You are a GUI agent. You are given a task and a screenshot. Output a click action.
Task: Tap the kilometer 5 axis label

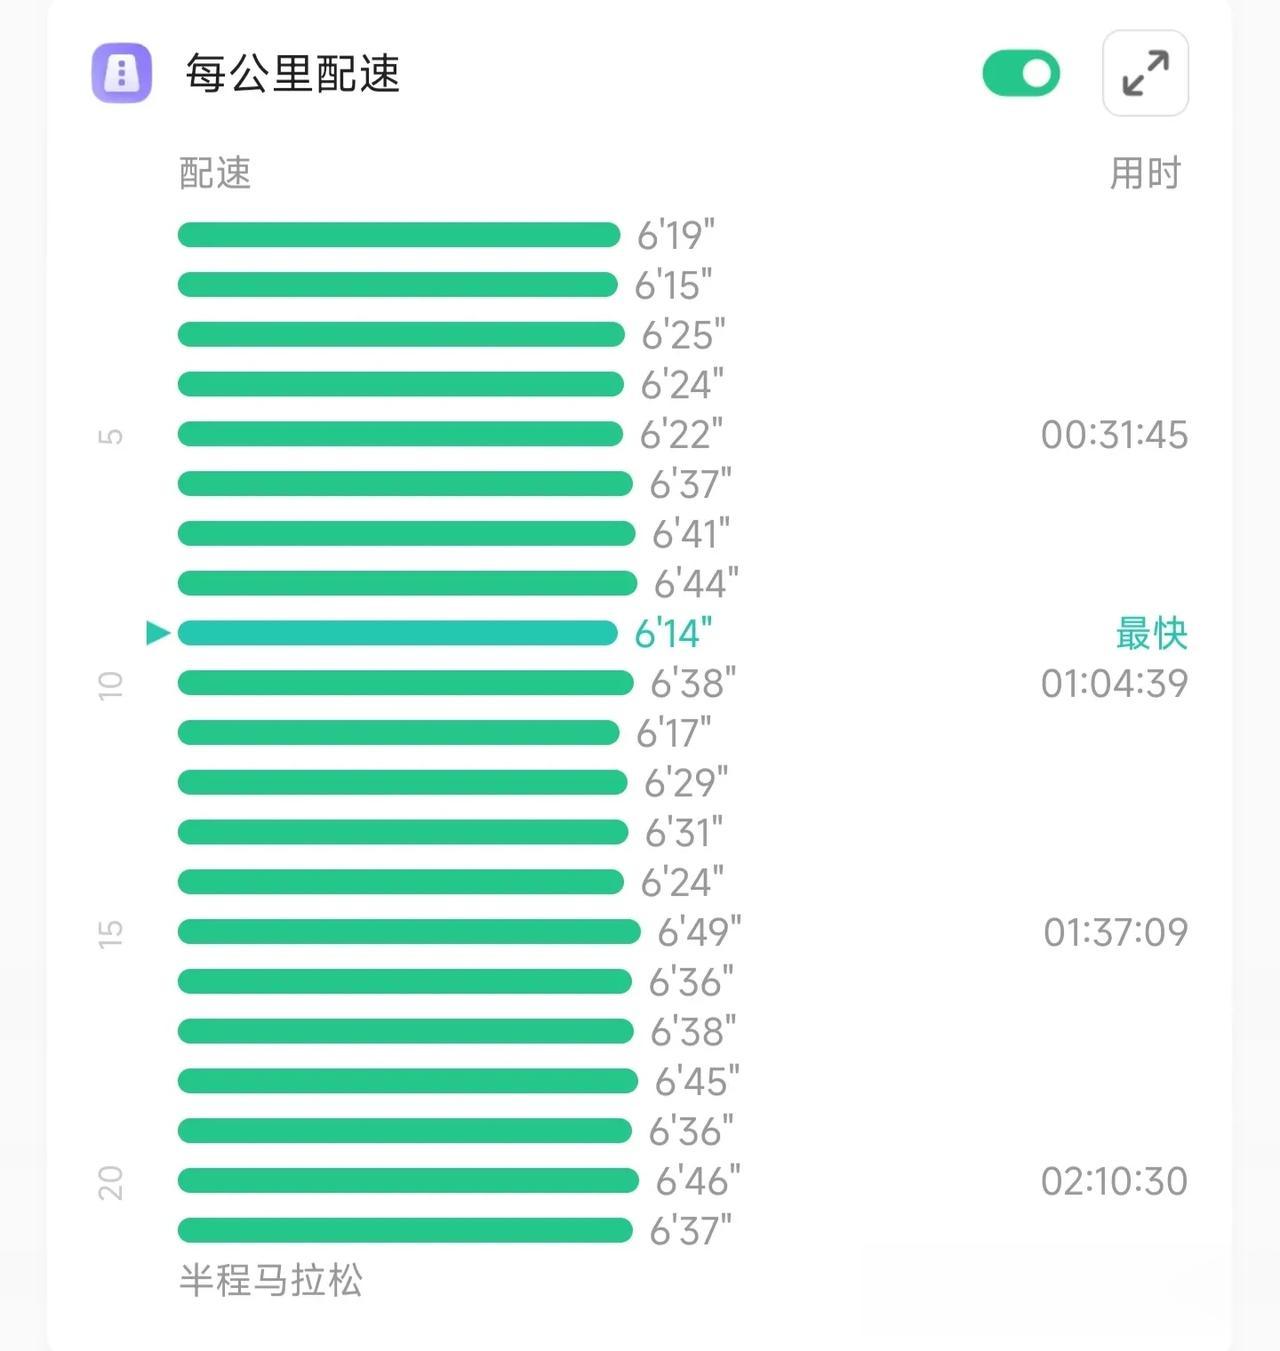pos(110,436)
